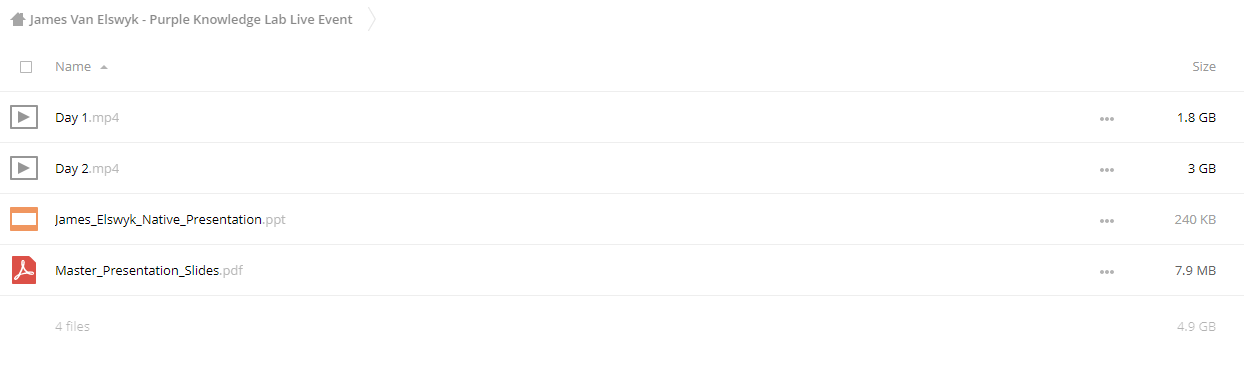Open the Day 1.mp4 file link

[x=87, y=118]
